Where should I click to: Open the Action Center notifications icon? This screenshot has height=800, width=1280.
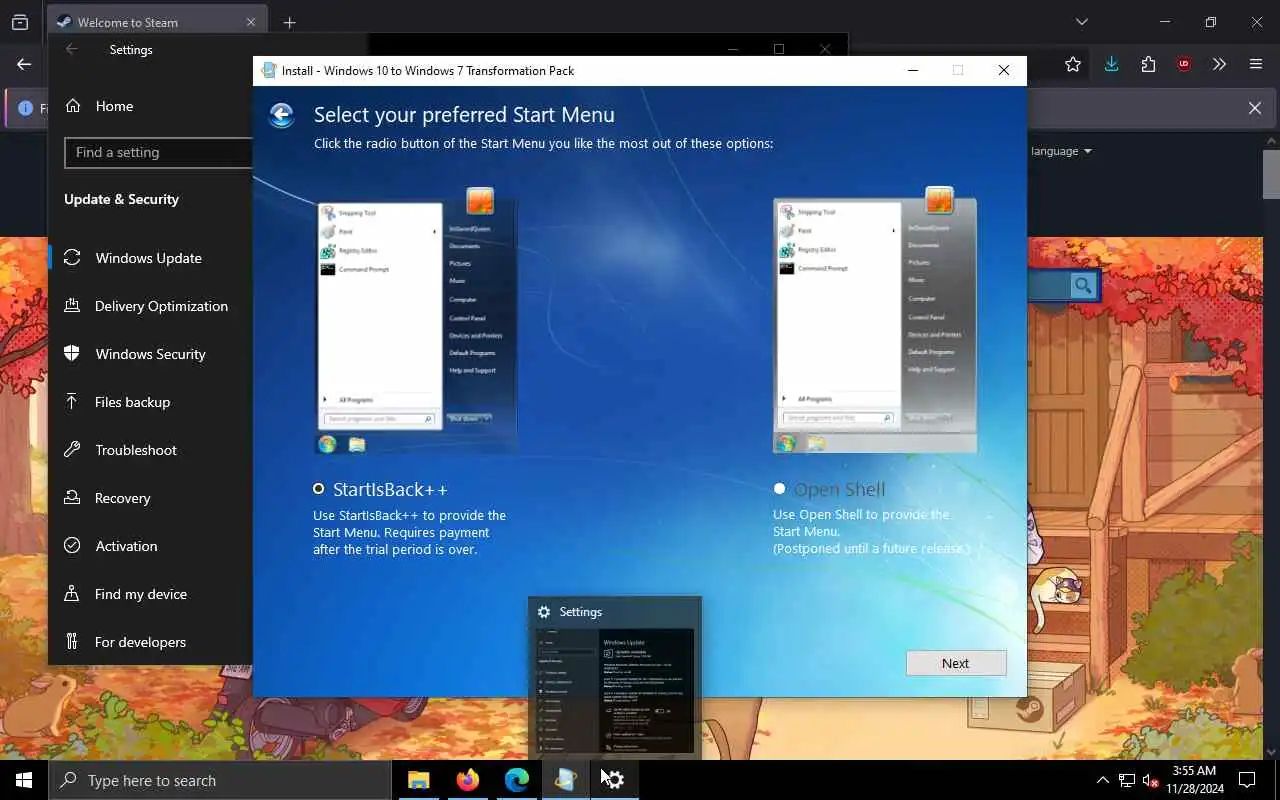(1247, 780)
